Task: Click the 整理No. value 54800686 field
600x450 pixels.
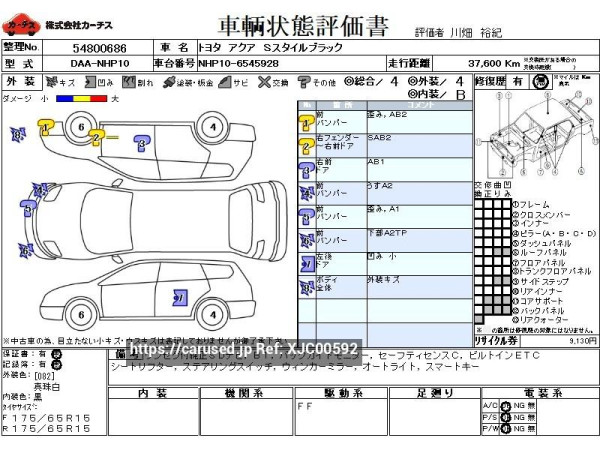Action: click(98, 47)
